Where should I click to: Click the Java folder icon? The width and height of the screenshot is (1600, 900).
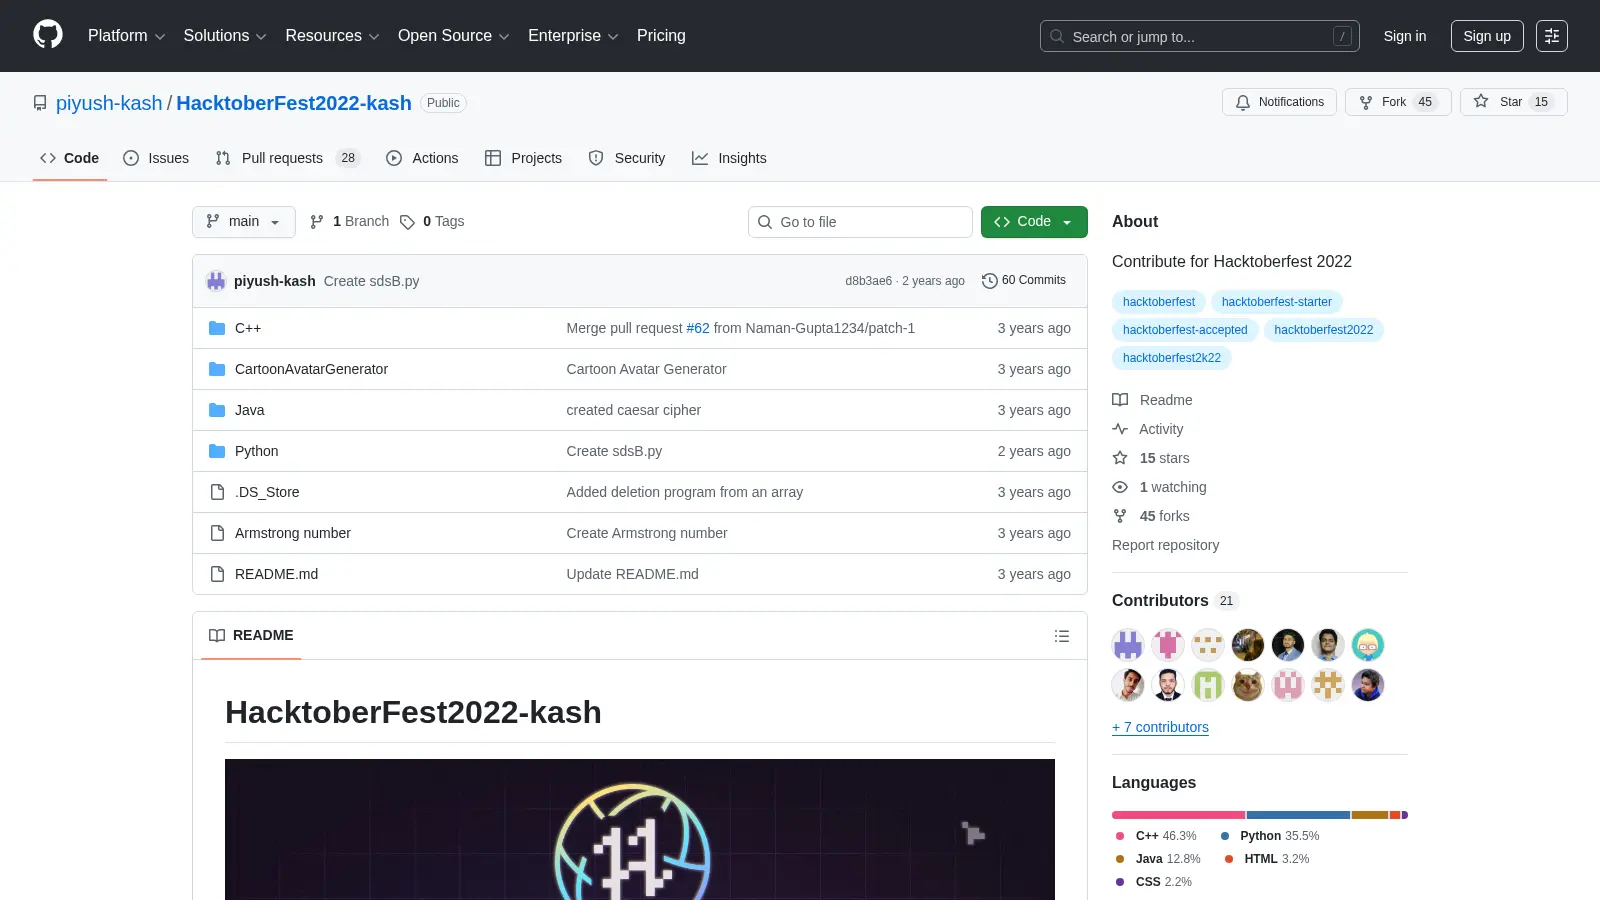pos(217,410)
